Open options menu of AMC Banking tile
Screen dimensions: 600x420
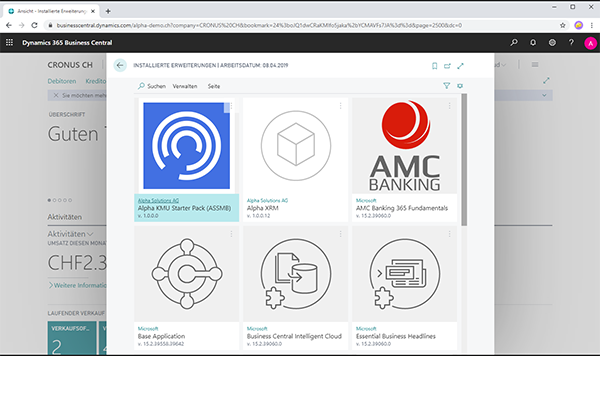[449, 105]
